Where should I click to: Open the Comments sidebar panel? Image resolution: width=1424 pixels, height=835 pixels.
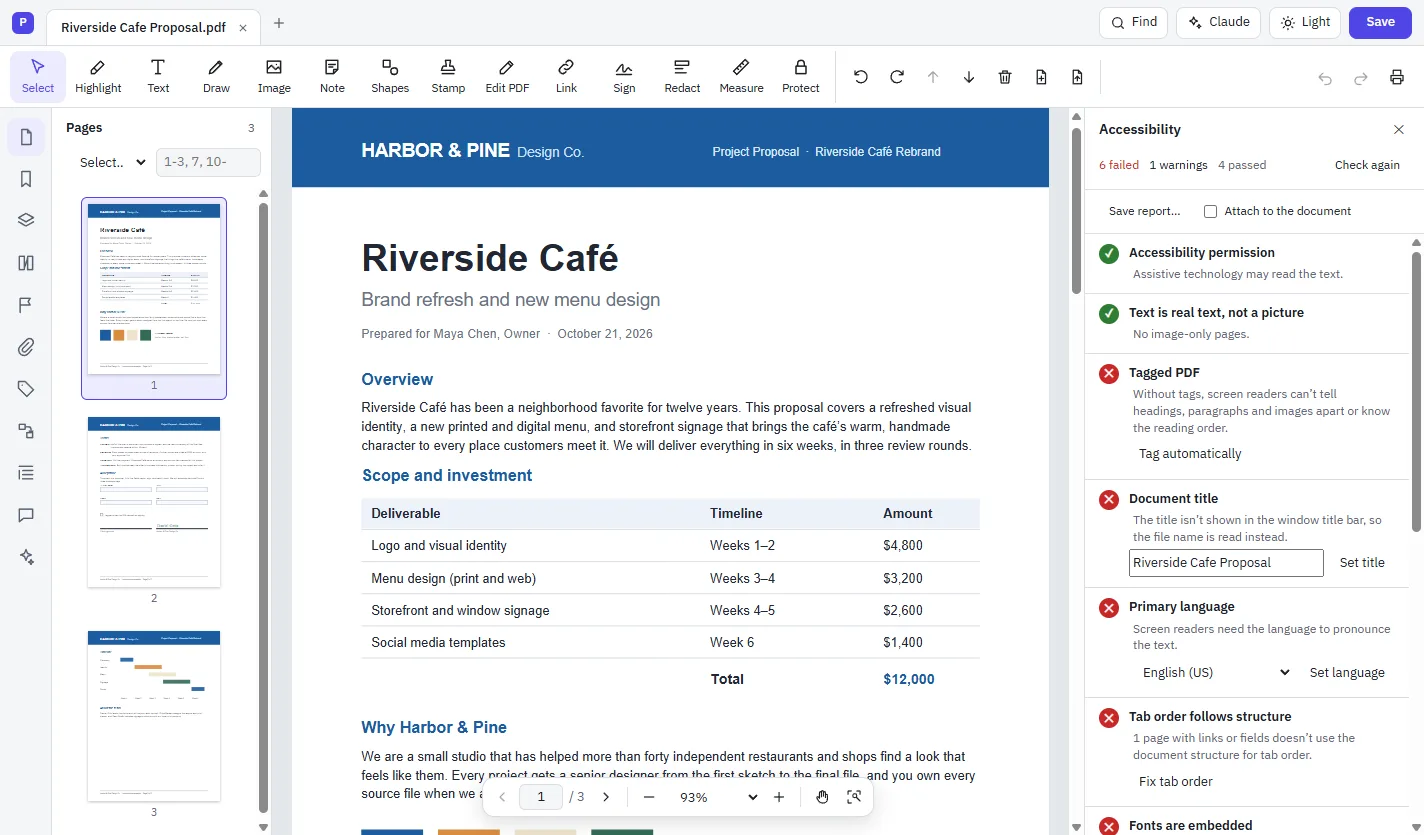pos(26,515)
